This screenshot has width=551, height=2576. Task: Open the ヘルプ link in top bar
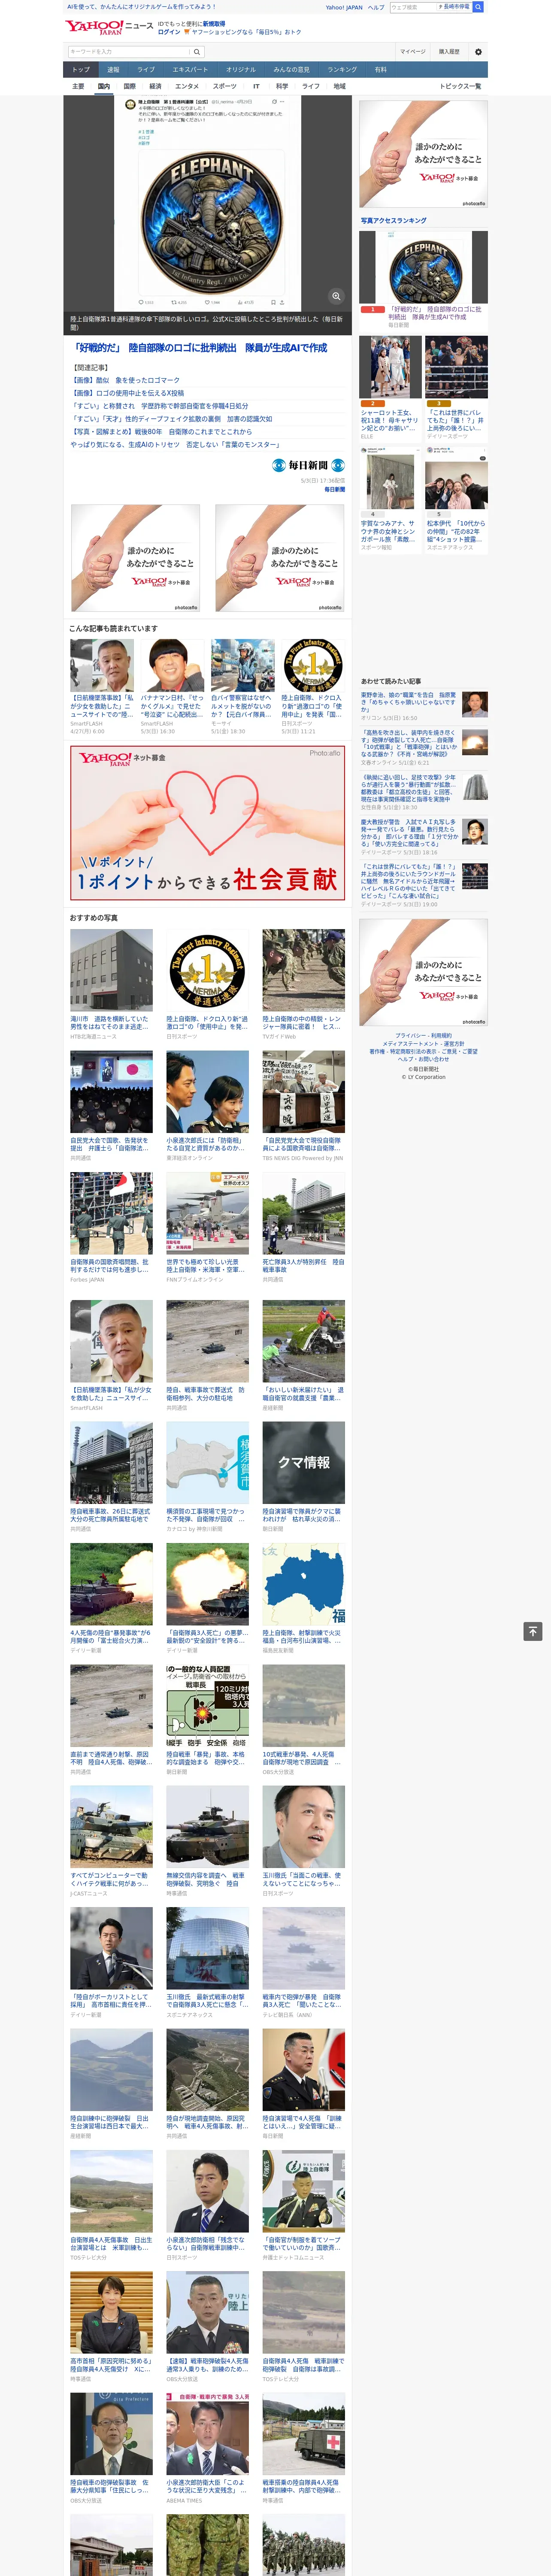tap(376, 7)
